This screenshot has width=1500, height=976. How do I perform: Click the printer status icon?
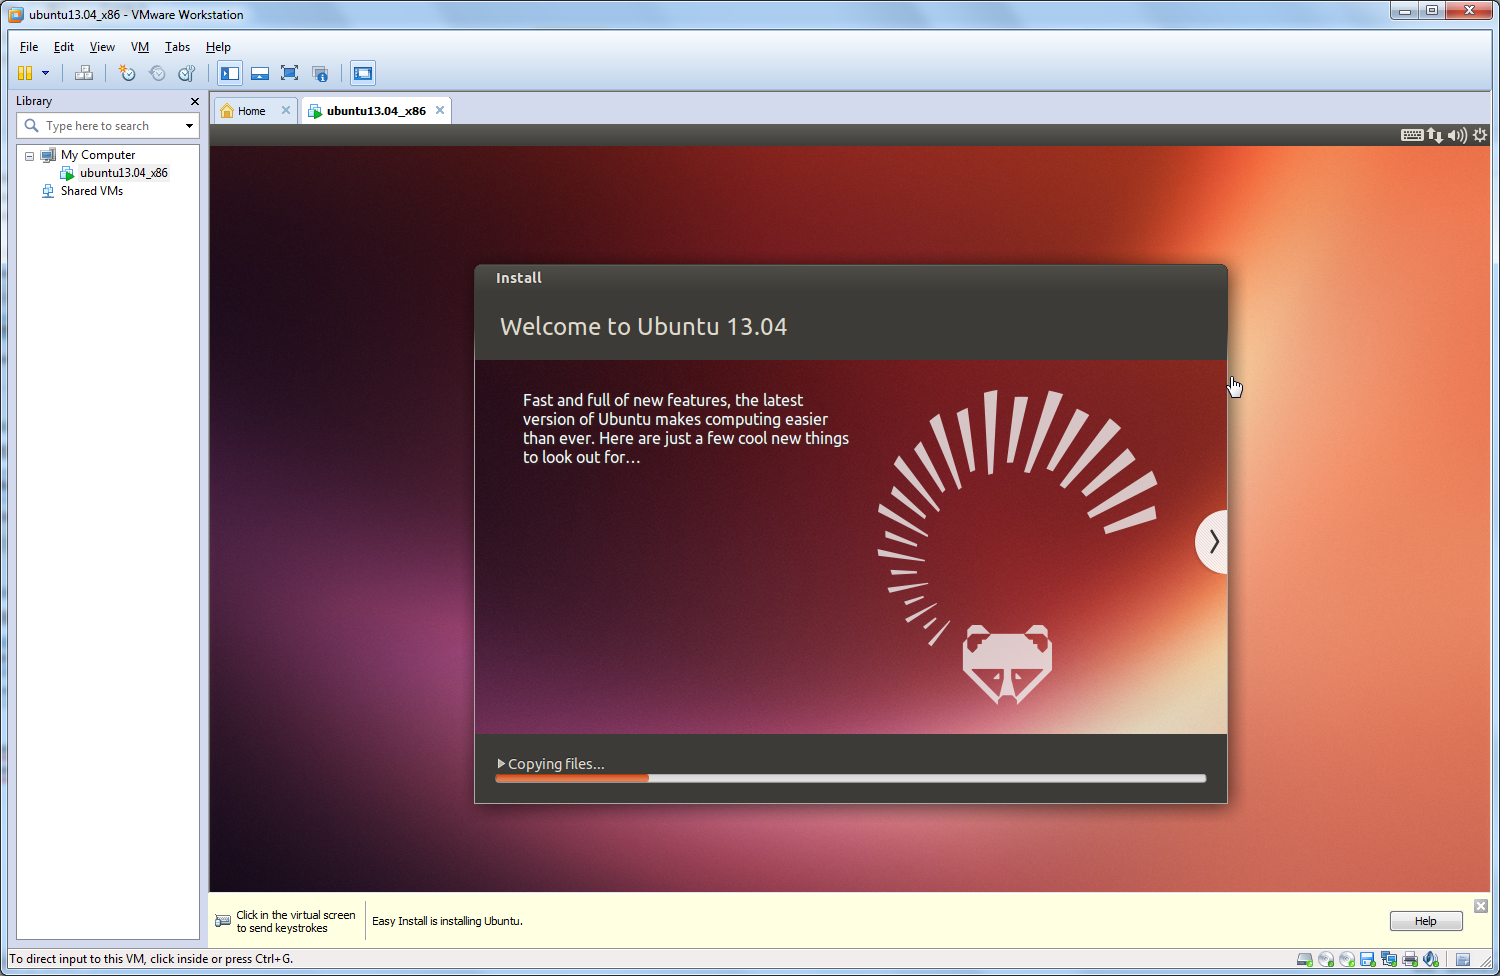(x=1410, y=960)
